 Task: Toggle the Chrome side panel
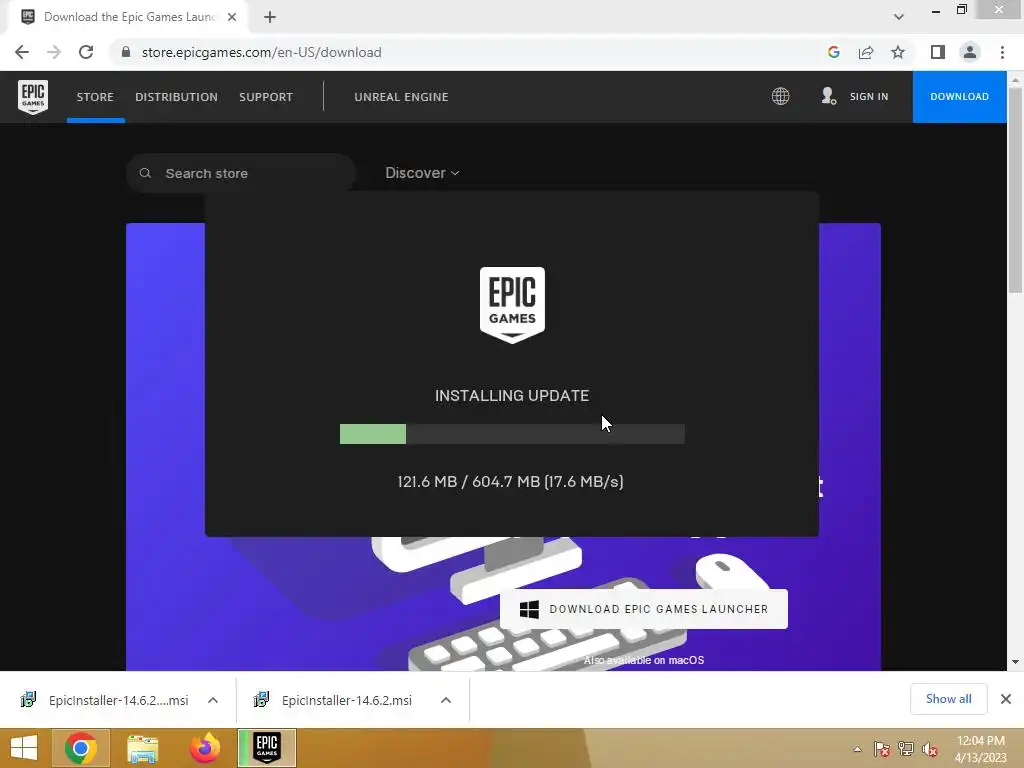point(938,52)
